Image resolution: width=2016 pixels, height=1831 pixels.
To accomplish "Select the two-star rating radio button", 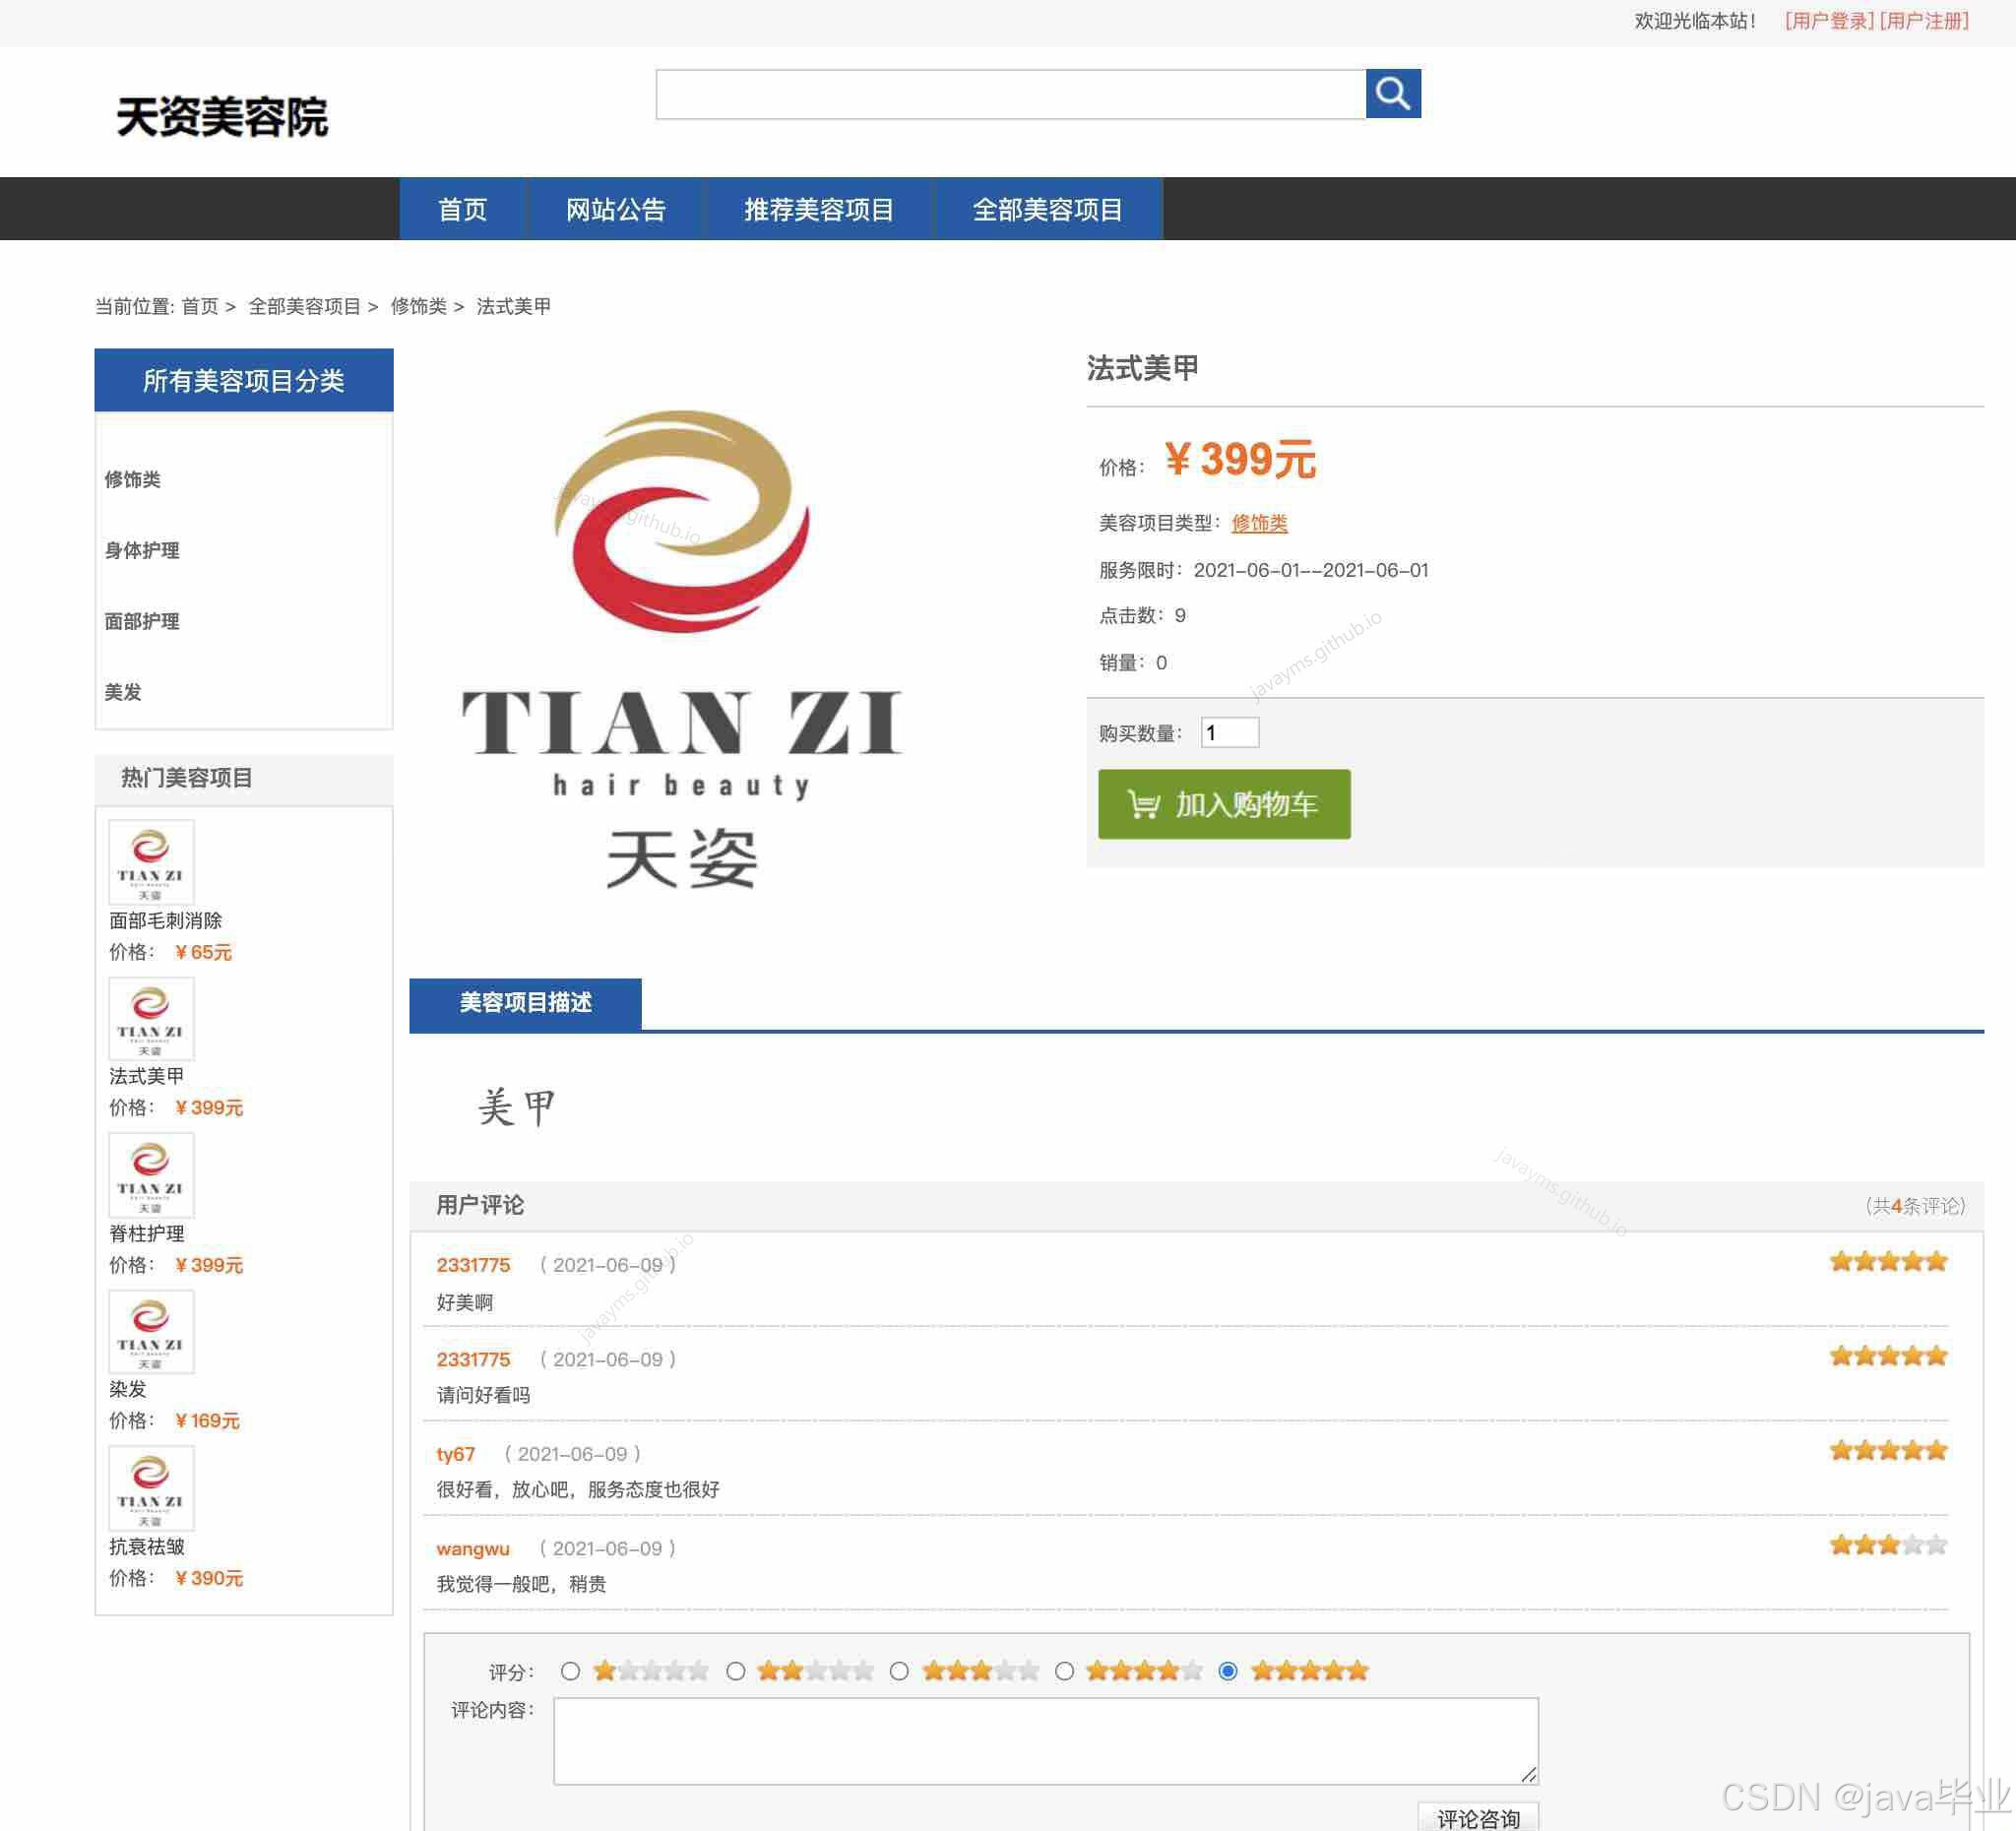I will coord(735,1671).
